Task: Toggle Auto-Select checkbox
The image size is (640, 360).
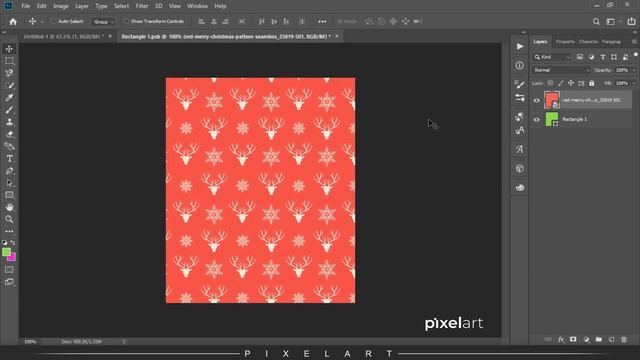Action: 53,21
